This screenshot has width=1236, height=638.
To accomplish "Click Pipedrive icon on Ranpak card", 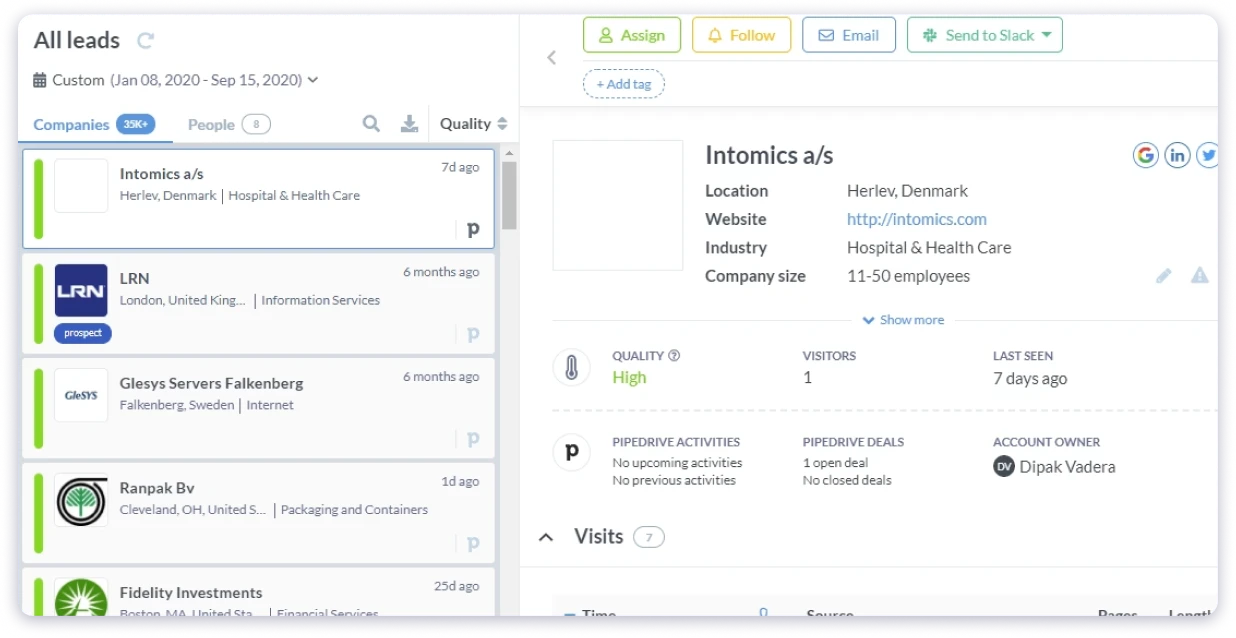I will tap(473, 543).
